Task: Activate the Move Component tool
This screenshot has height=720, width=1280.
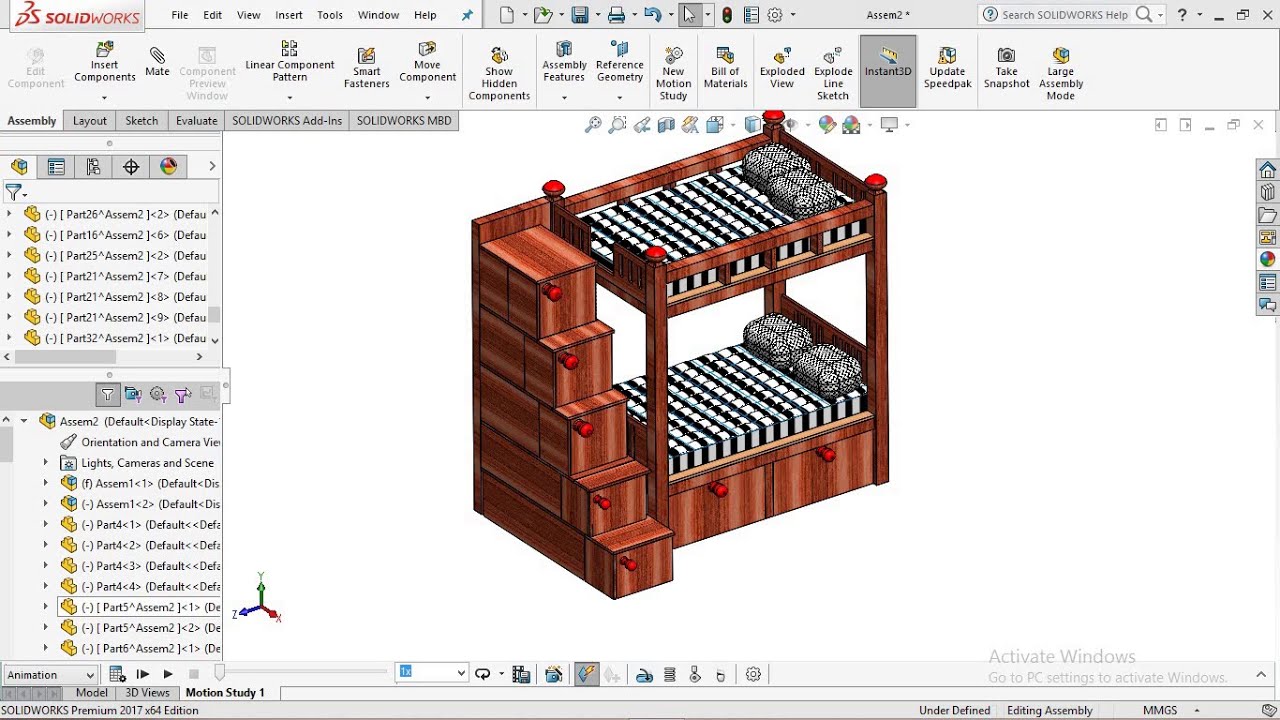Action: click(x=427, y=63)
